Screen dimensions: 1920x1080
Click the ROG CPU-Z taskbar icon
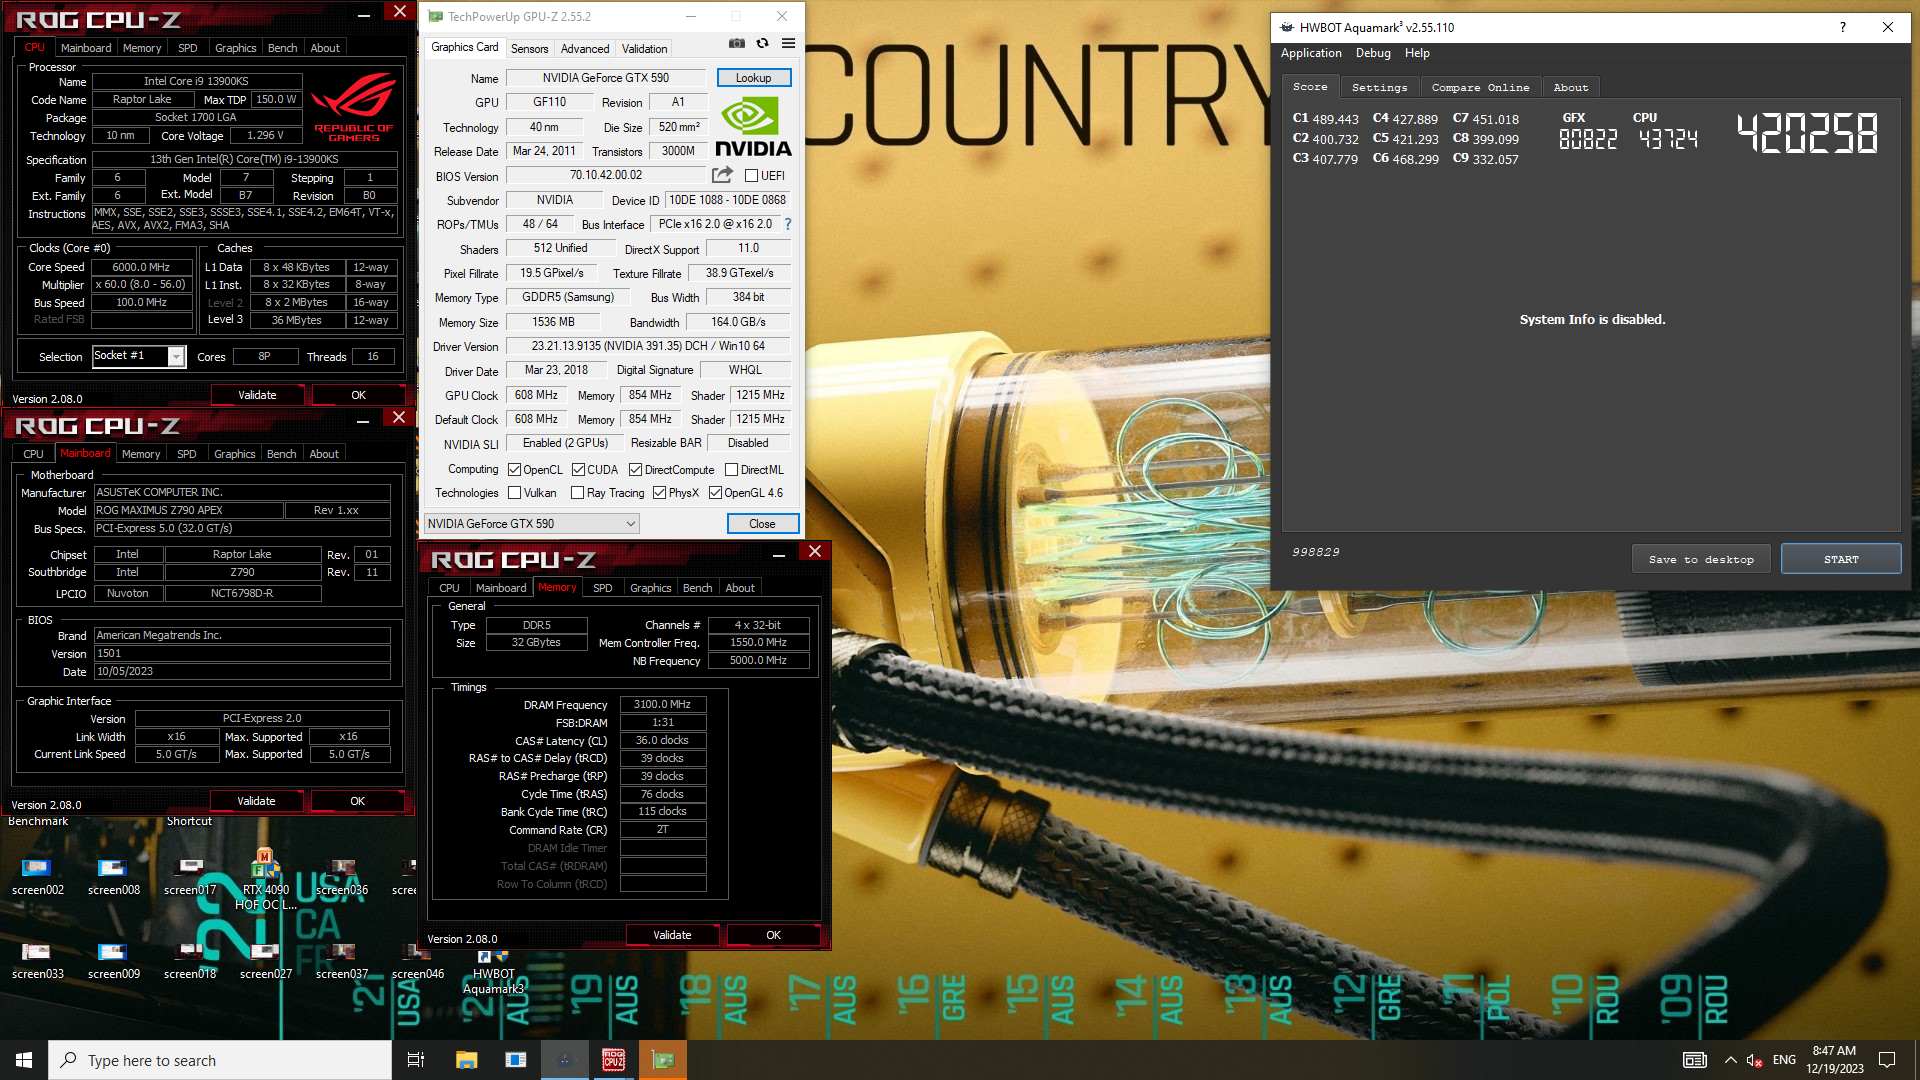pyautogui.click(x=613, y=1060)
